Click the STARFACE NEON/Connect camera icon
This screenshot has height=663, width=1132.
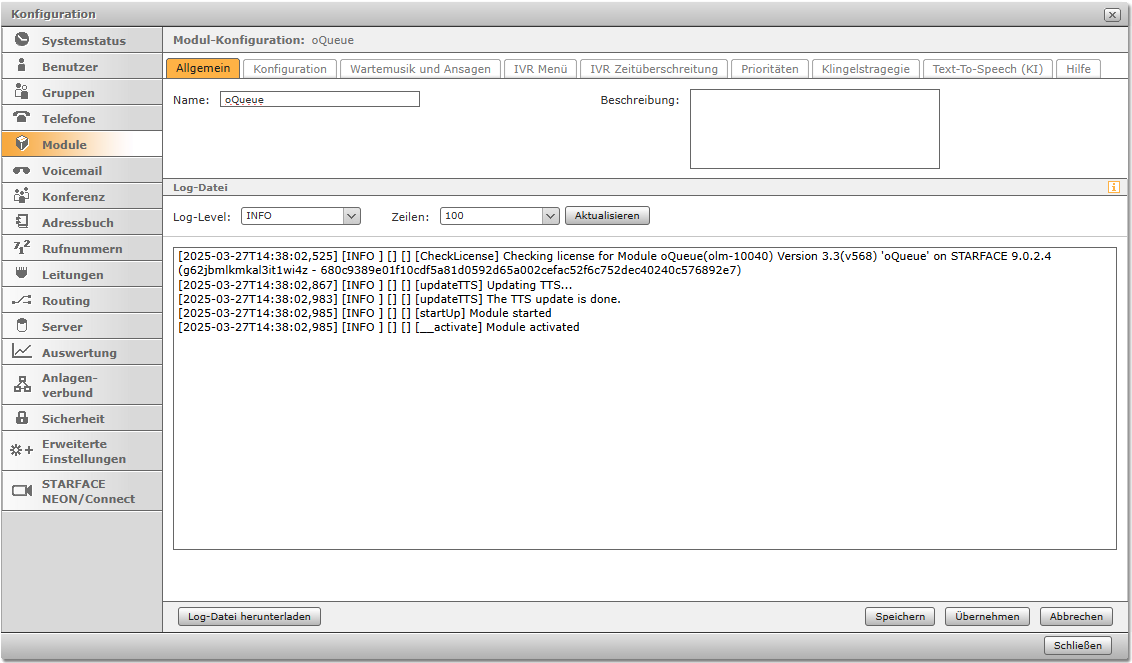tap(22, 491)
